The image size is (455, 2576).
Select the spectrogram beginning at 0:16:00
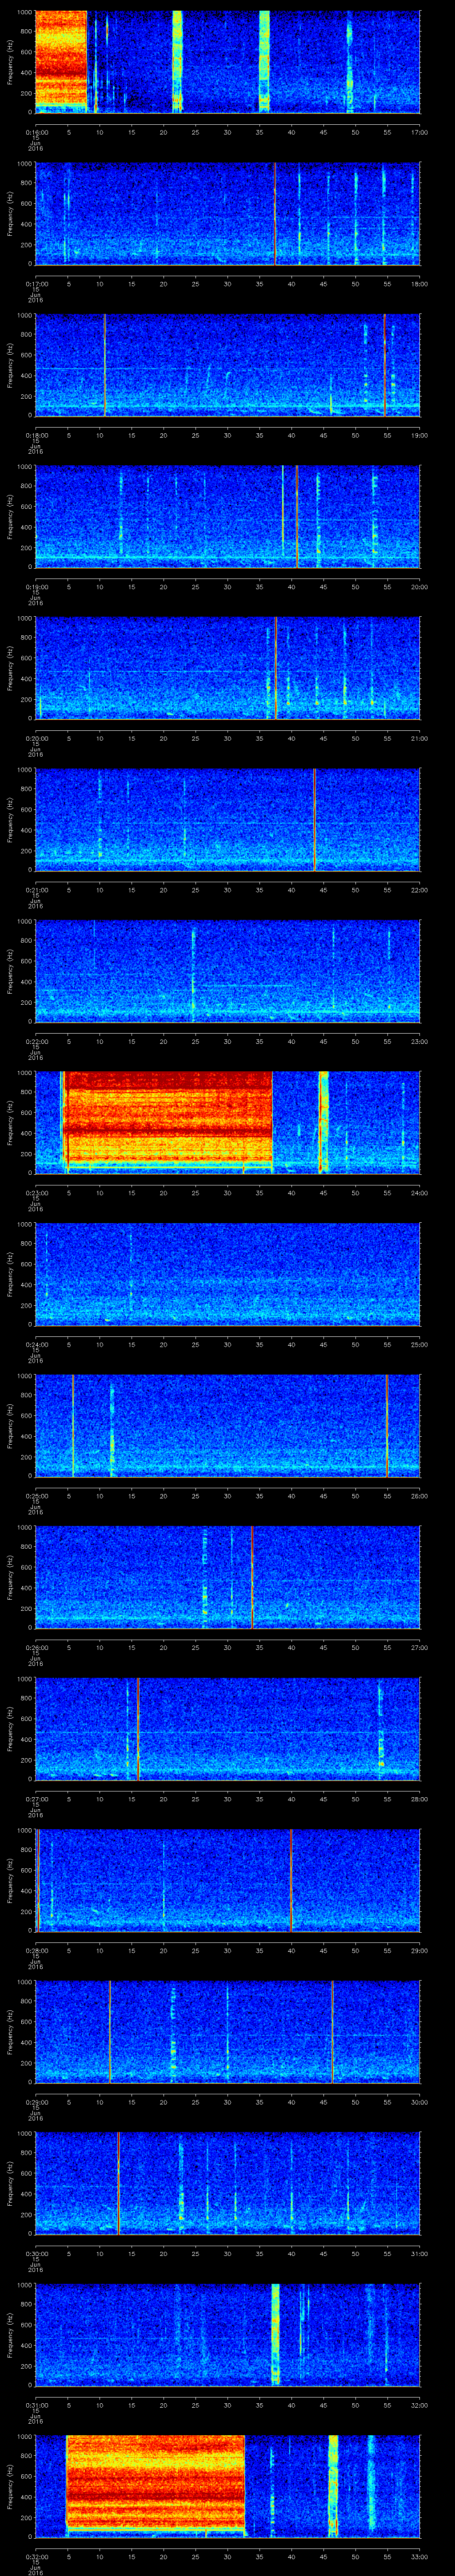click(x=228, y=62)
